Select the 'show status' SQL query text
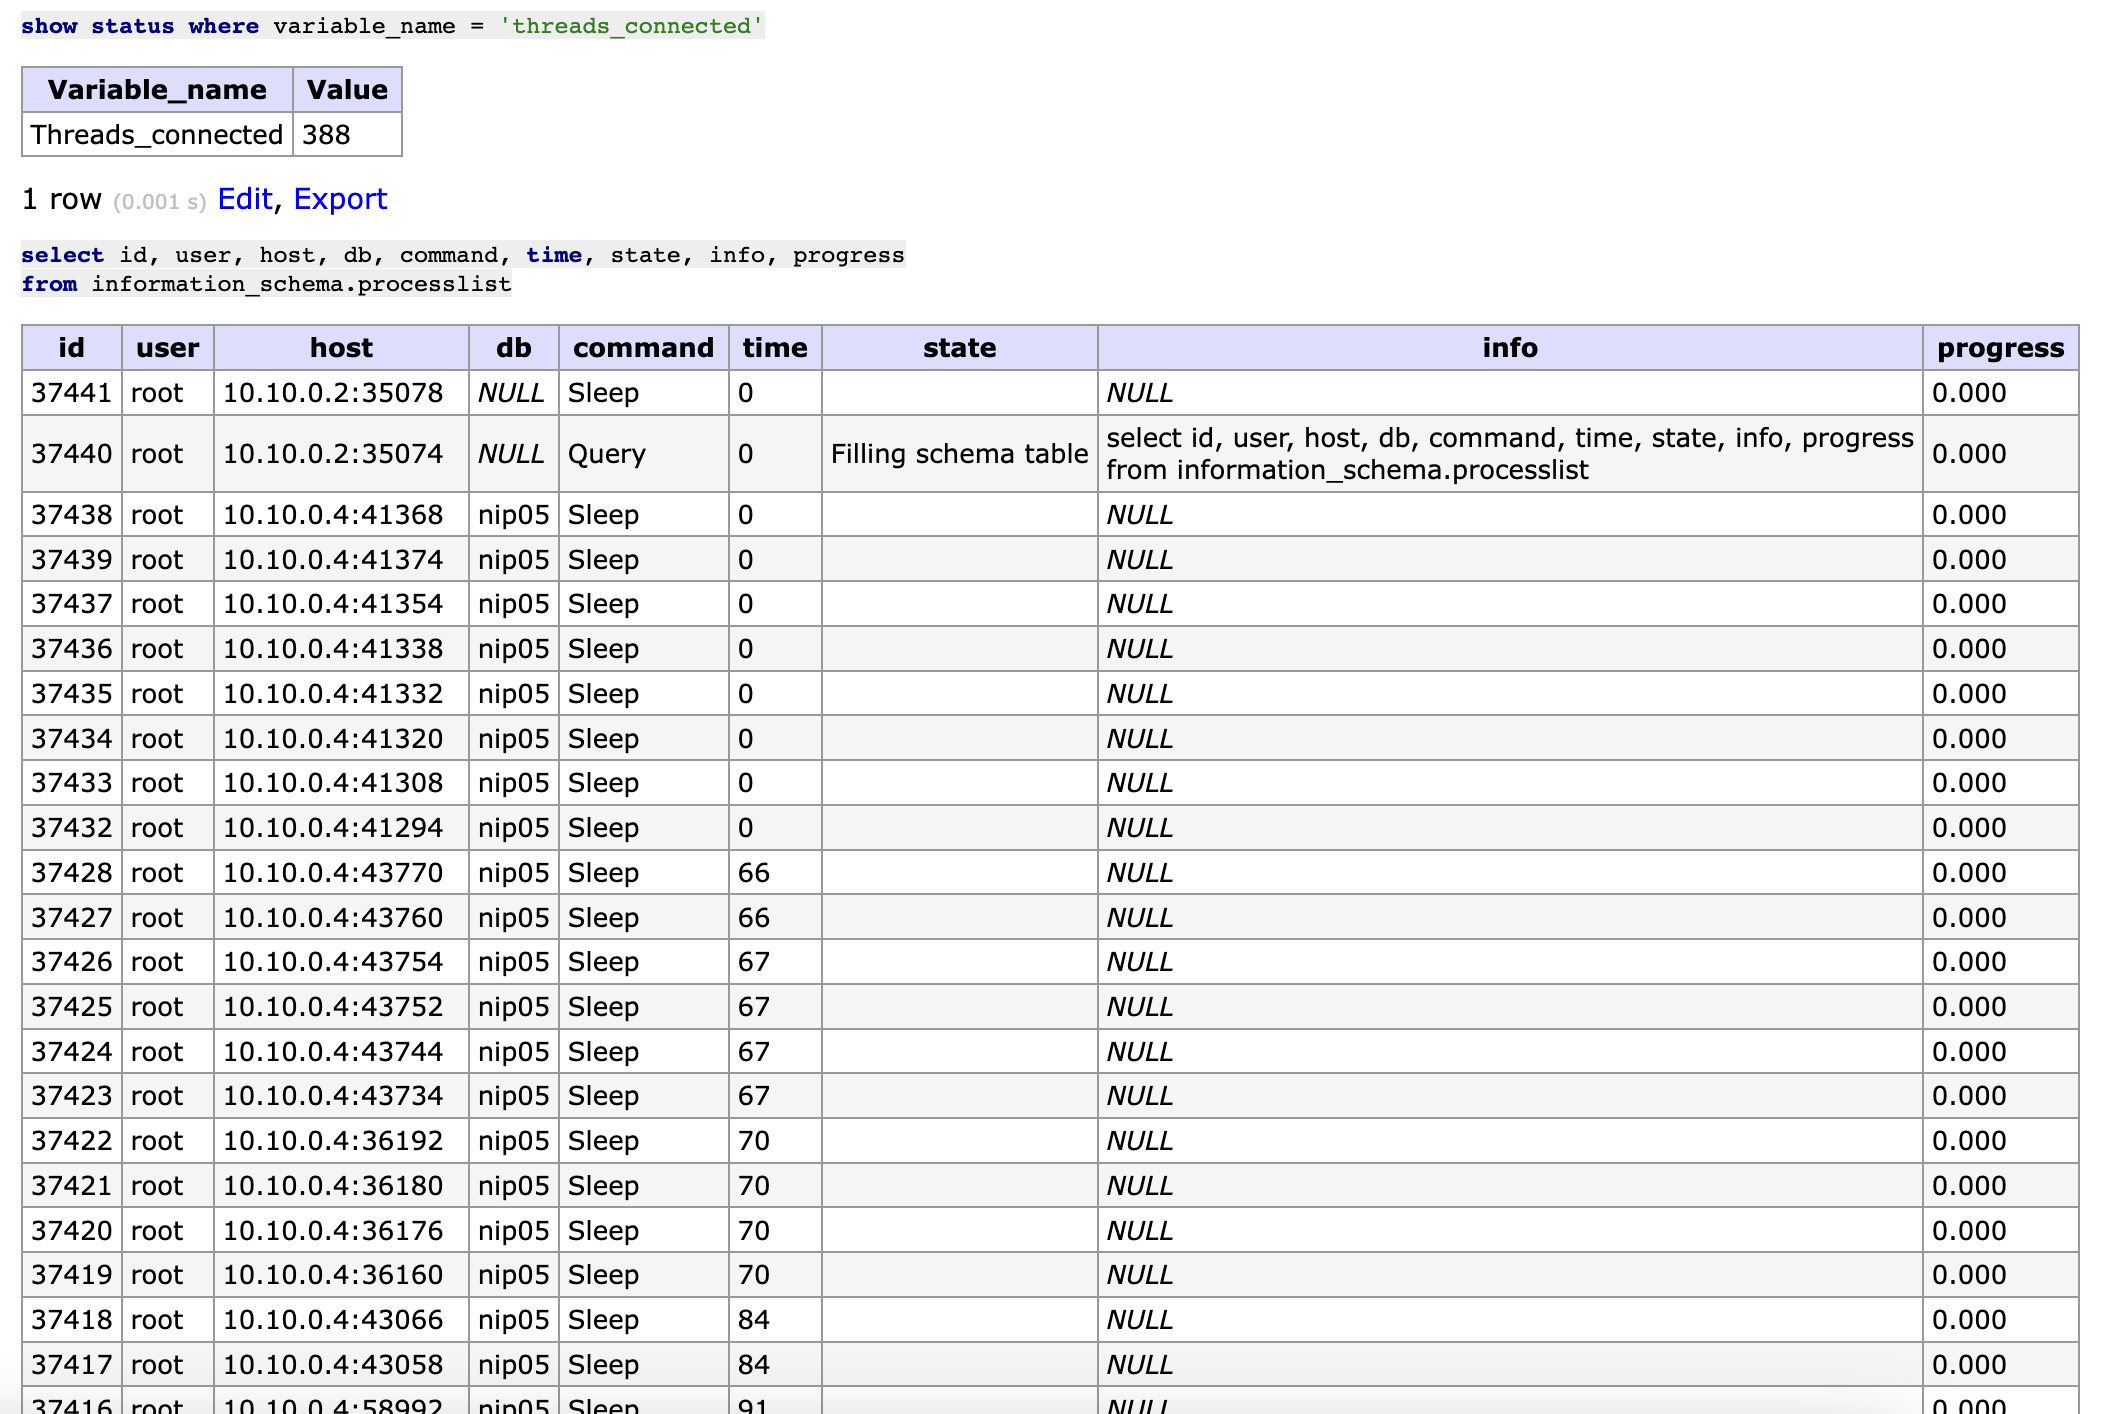This screenshot has width=2106, height=1414. 392,26
